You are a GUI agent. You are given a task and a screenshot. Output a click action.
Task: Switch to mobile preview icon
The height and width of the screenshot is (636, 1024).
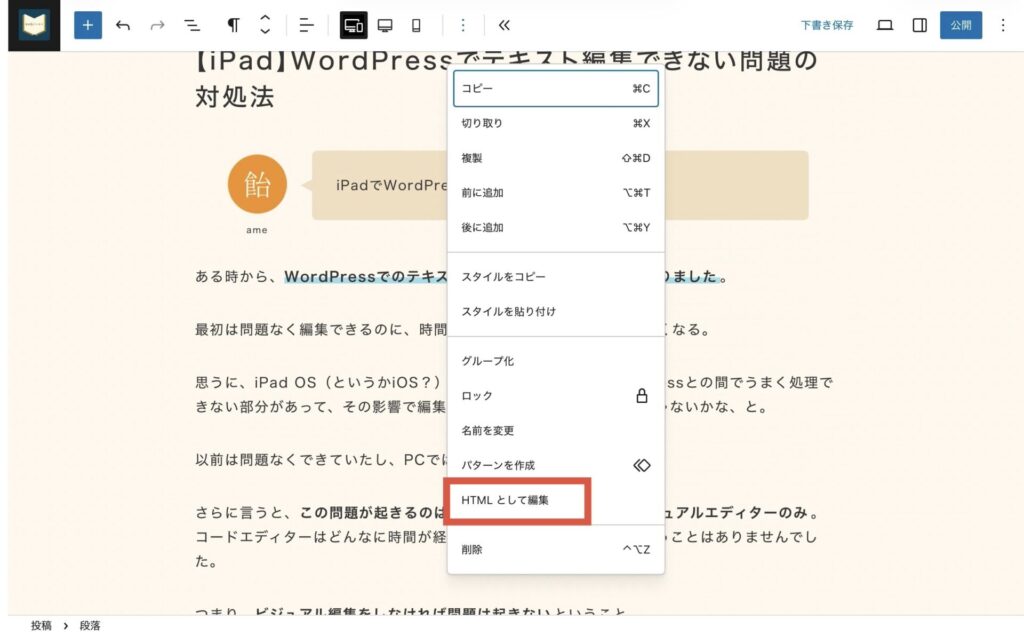pos(416,25)
